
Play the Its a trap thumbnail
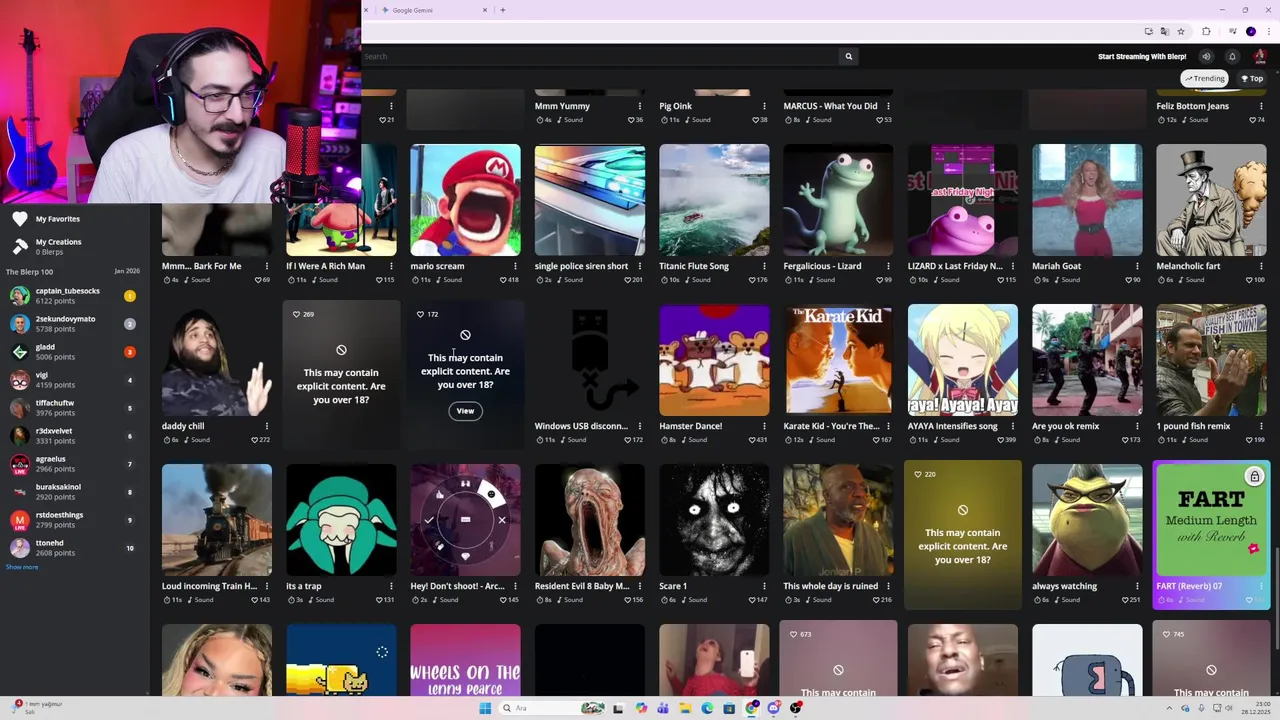[x=341, y=520]
